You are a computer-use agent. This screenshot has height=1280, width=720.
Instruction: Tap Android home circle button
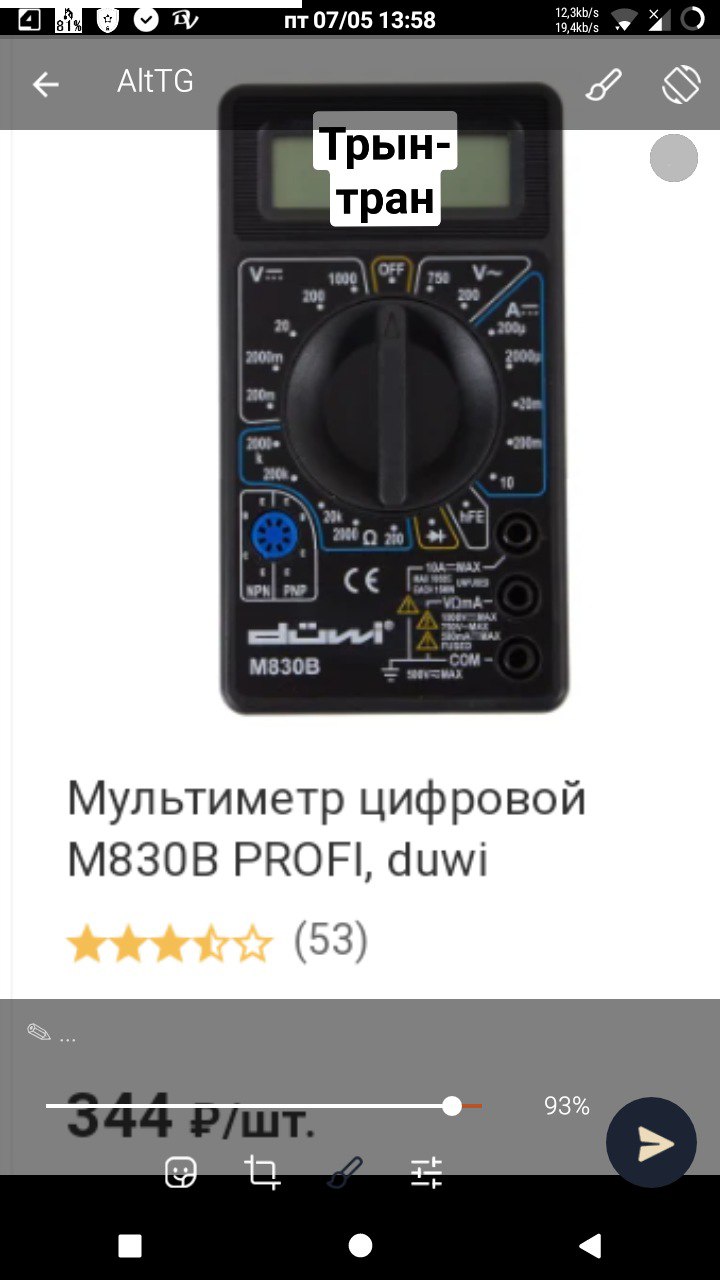coord(360,1245)
